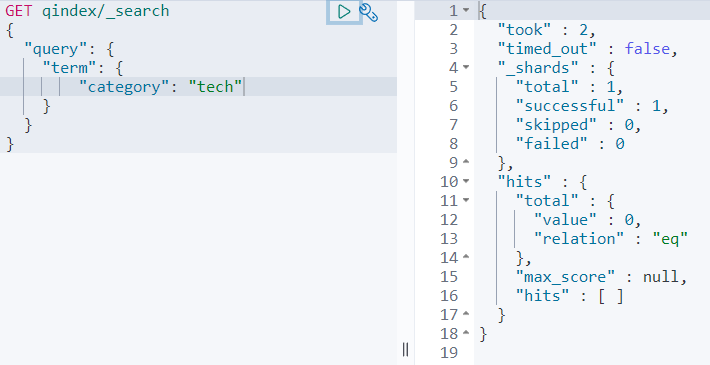Toggle the fold marker on line 18
The width and height of the screenshot is (710, 365).
tap(466, 333)
